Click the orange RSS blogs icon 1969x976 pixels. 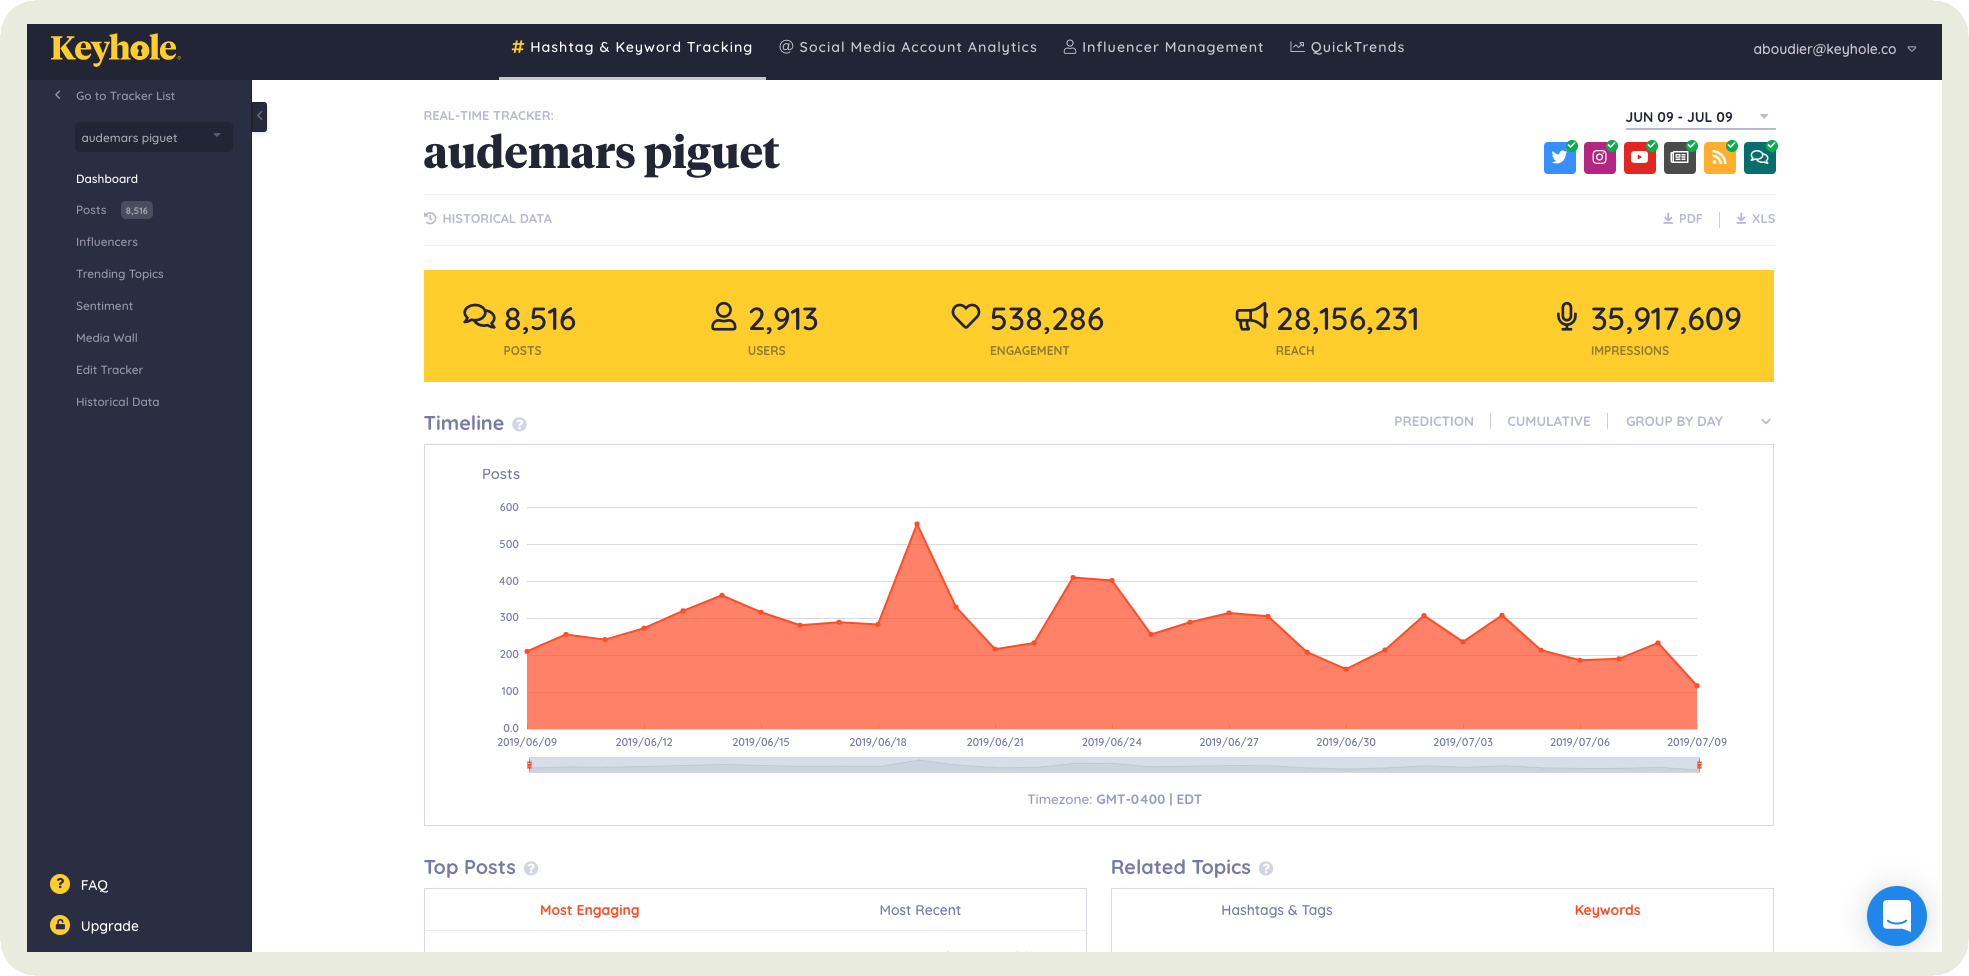pyautogui.click(x=1719, y=158)
